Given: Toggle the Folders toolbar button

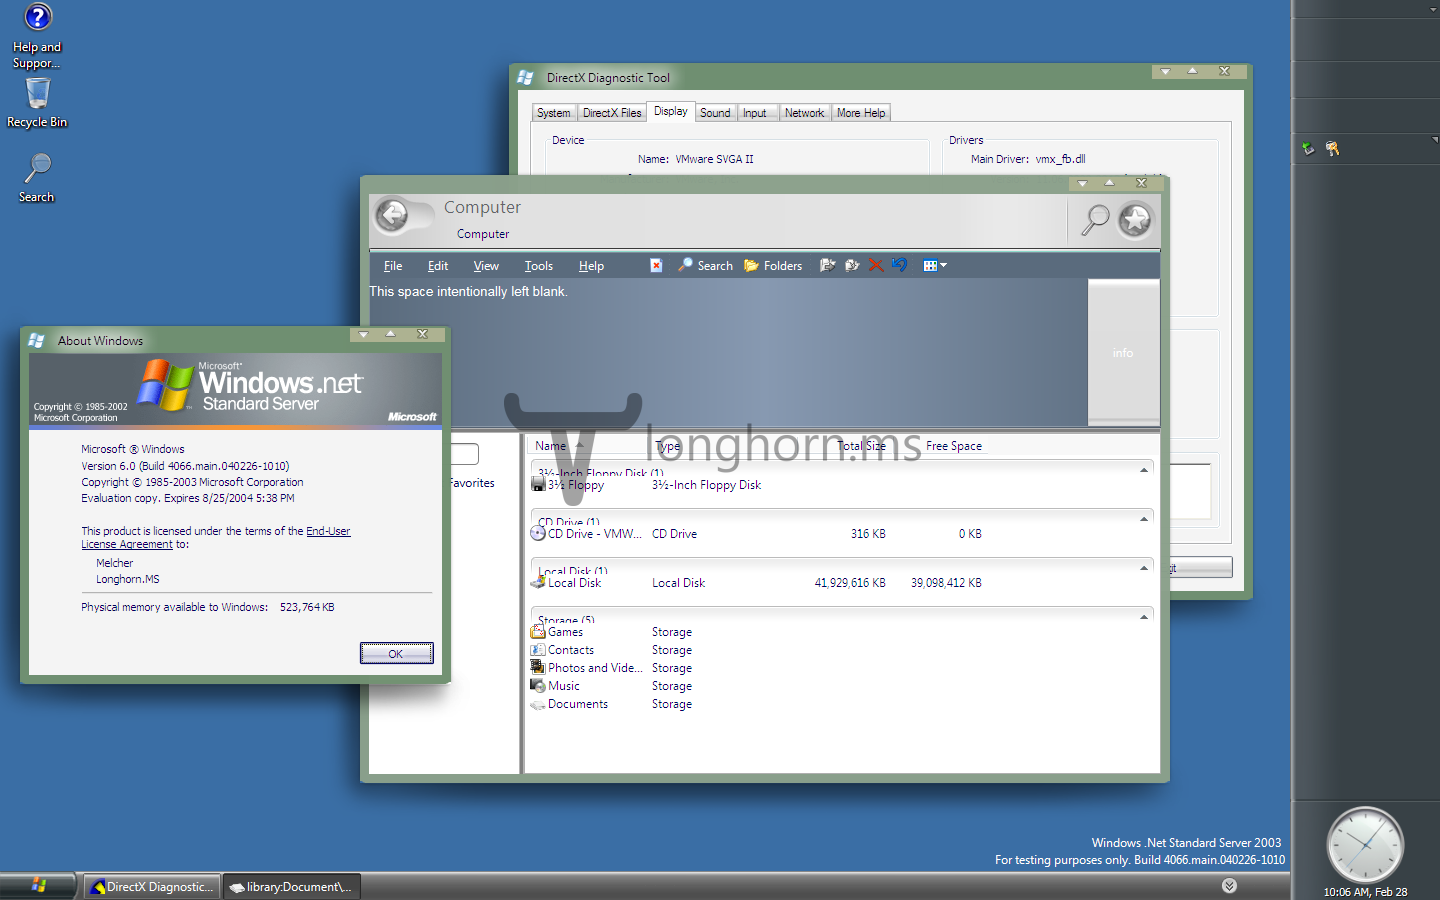Looking at the screenshot, I should 773,265.
